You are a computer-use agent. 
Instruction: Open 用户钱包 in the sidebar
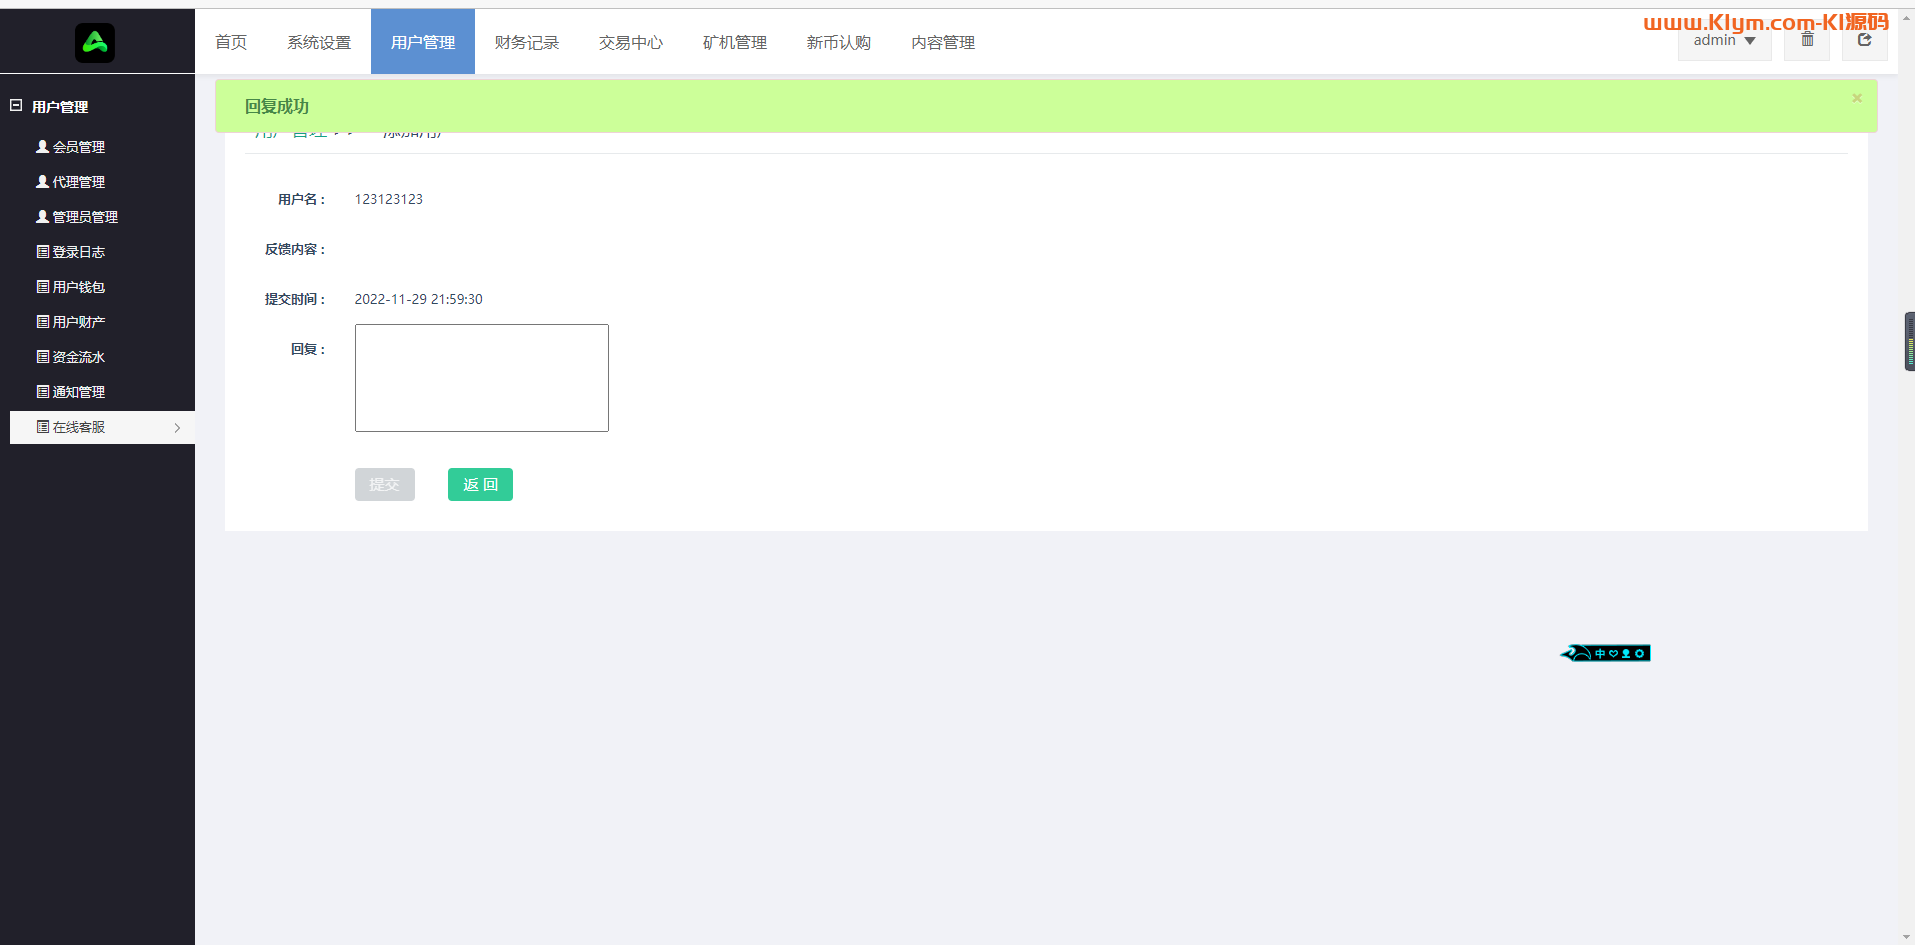coord(70,287)
